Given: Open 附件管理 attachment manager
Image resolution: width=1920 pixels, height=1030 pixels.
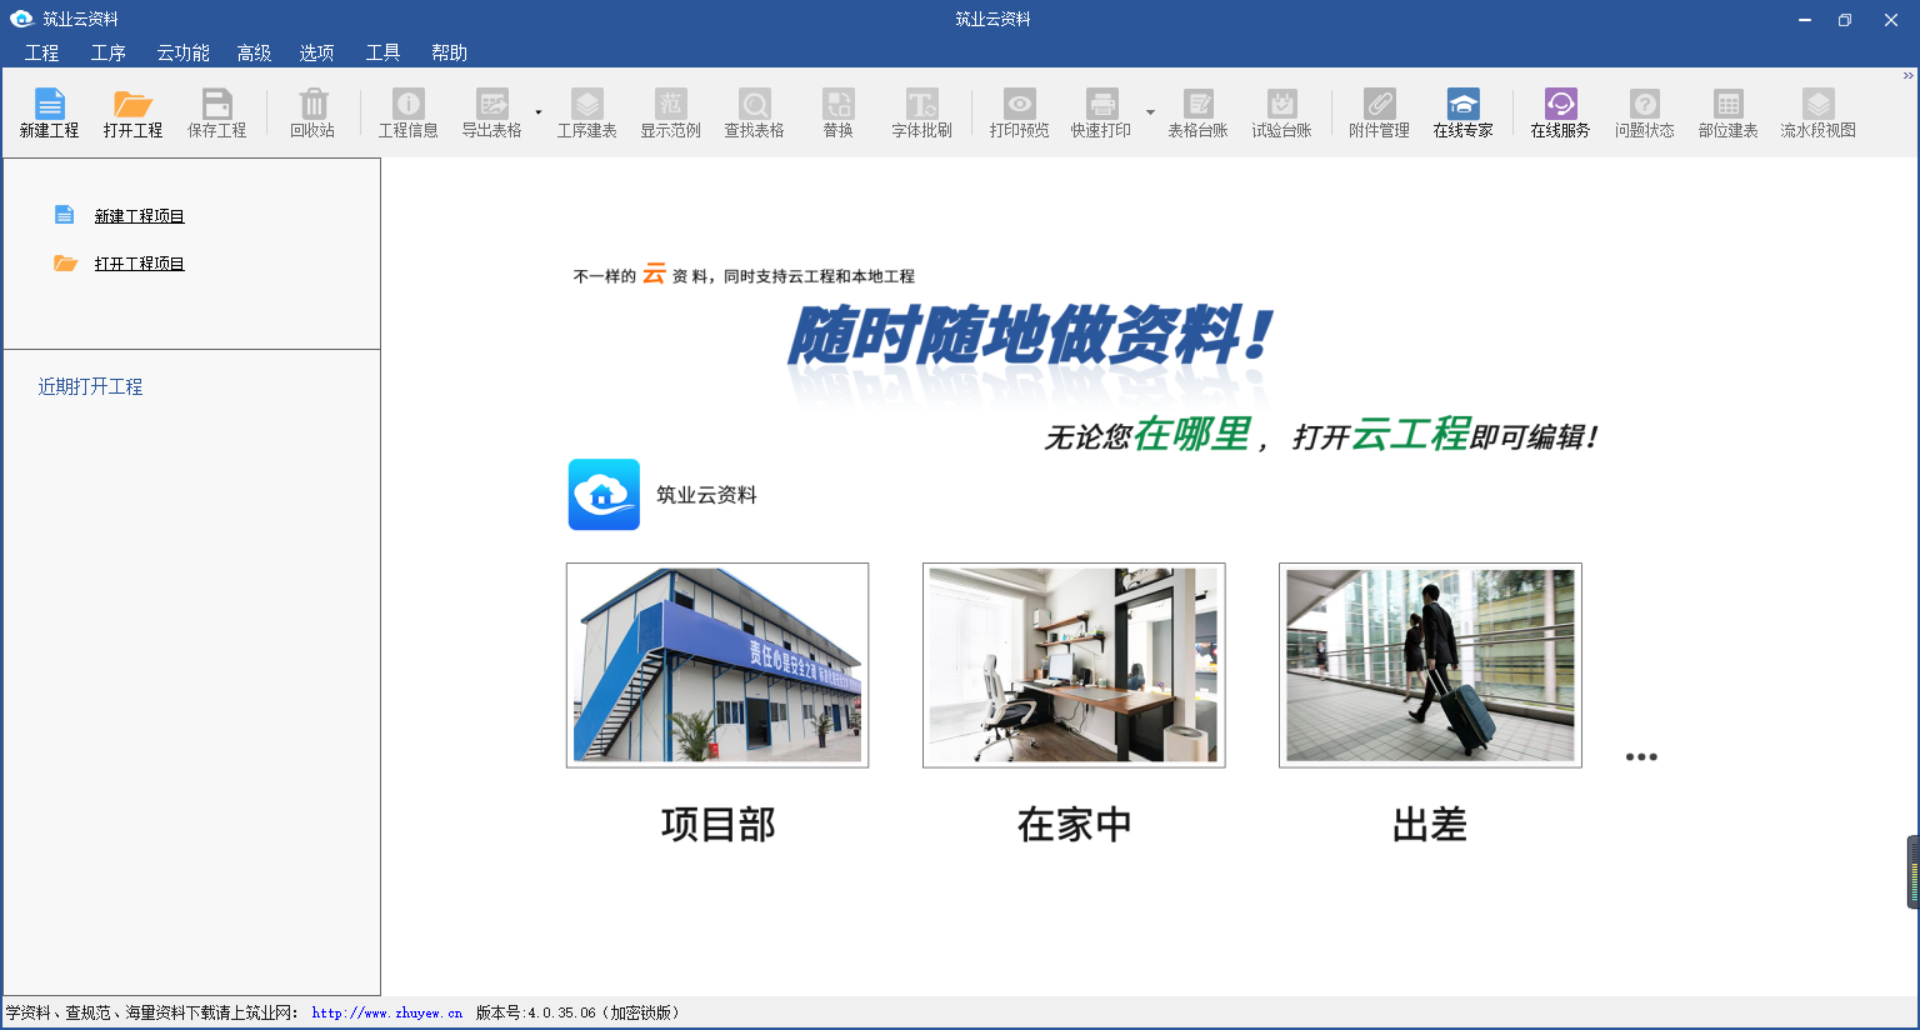Looking at the screenshot, I should click(1379, 112).
